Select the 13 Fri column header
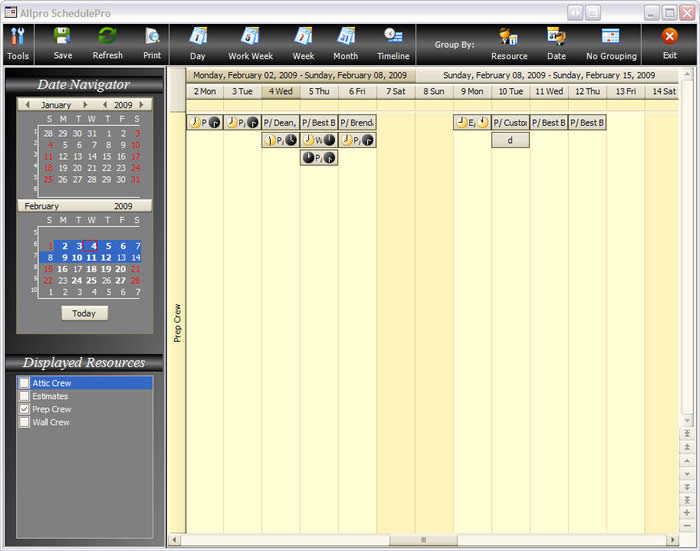Viewport: 700px width, 551px height. (x=625, y=91)
